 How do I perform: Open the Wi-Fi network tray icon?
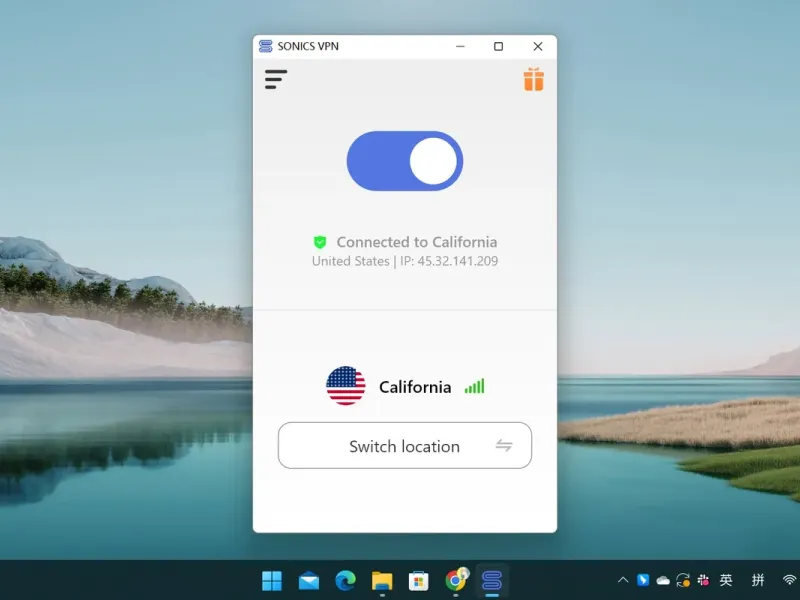click(790, 580)
